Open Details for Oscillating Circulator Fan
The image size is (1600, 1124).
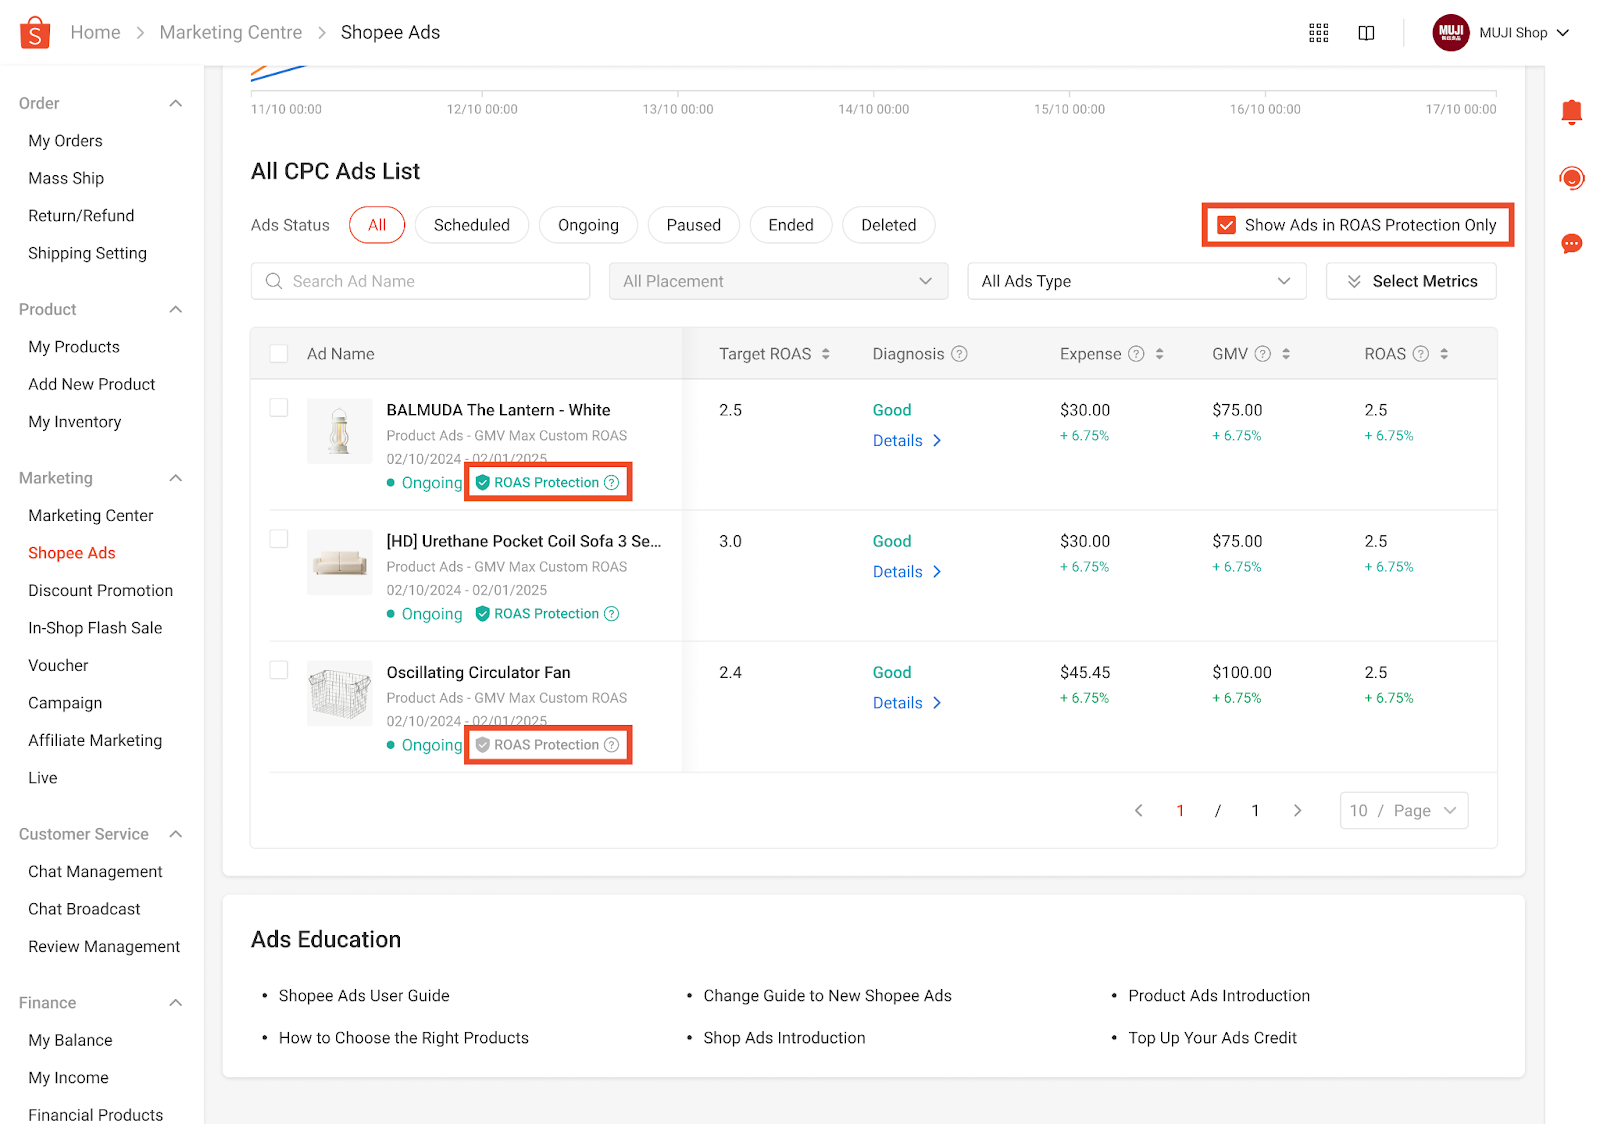pos(907,703)
